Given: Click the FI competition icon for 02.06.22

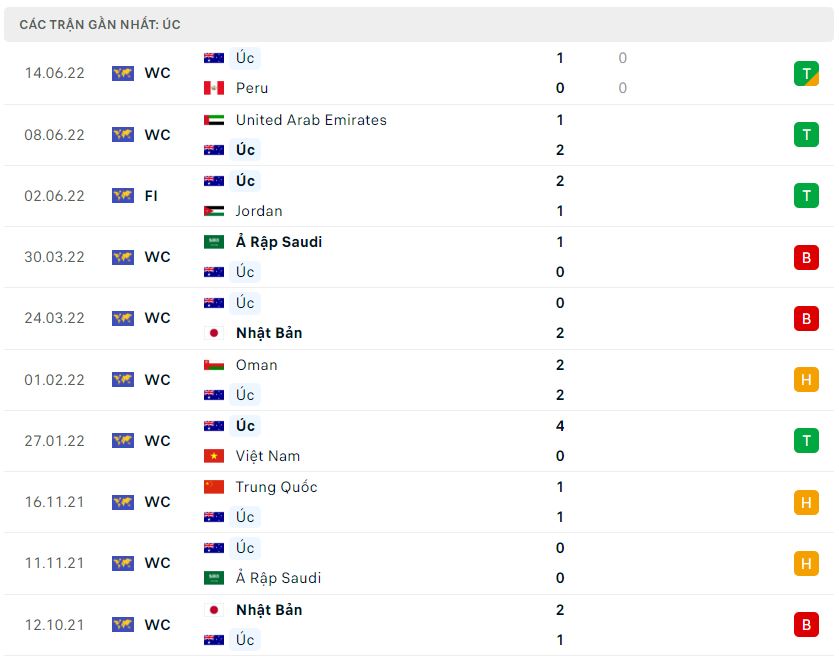Looking at the screenshot, I should (x=123, y=196).
